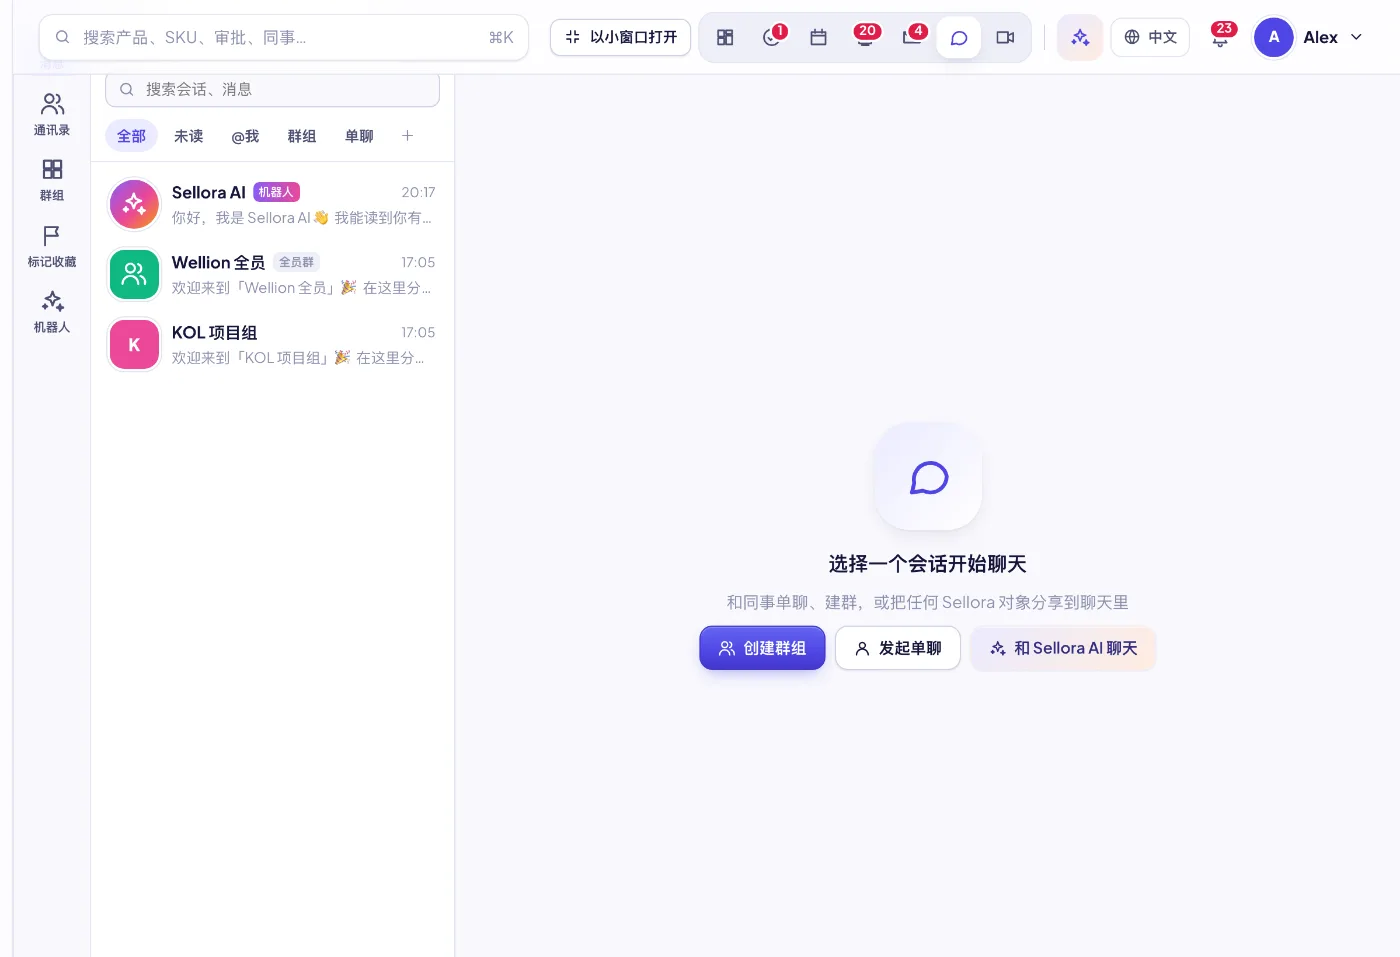Click the 全员群 tag next to Wellion
The height and width of the screenshot is (957, 1400).
[x=296, y=262]
